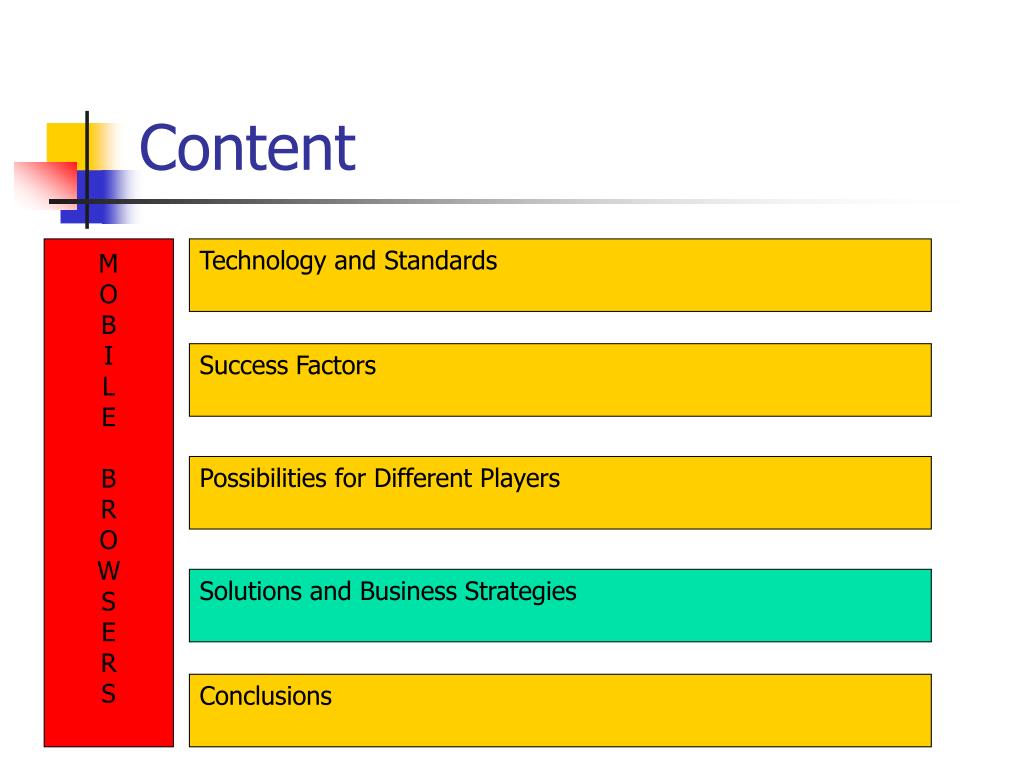Click the Conclusions box

(560, 710)
